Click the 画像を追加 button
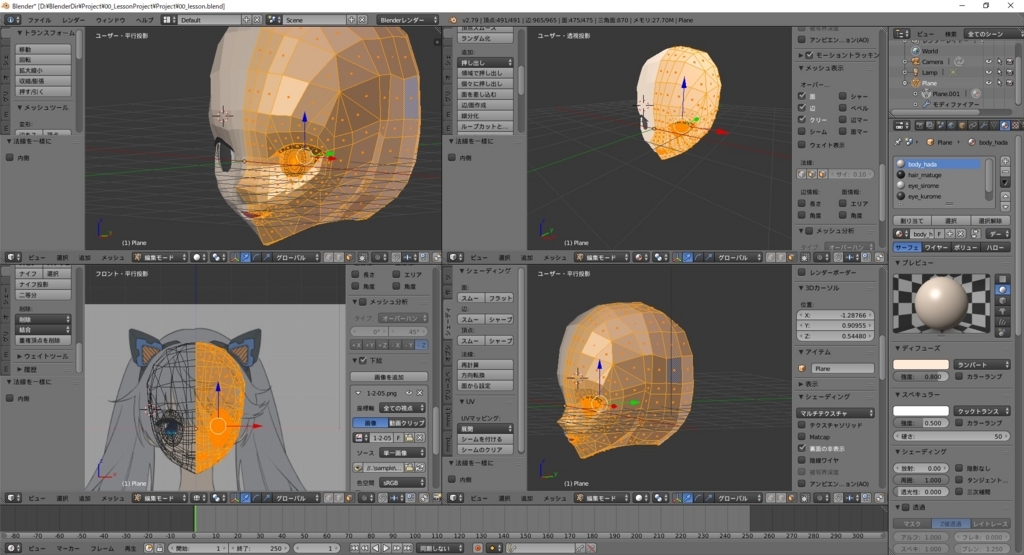This screenshot has width=1024, height=555. coord(389,377)
